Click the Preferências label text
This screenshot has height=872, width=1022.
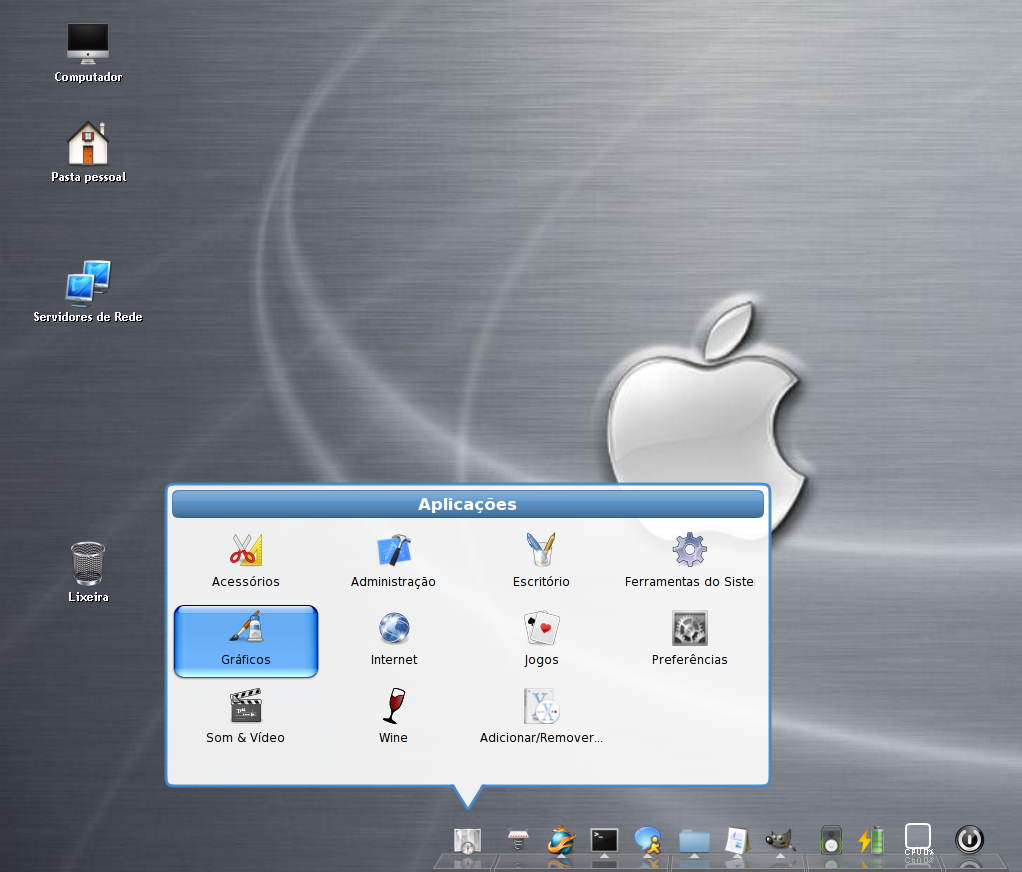pyautogui.click(x=690, y=660)
